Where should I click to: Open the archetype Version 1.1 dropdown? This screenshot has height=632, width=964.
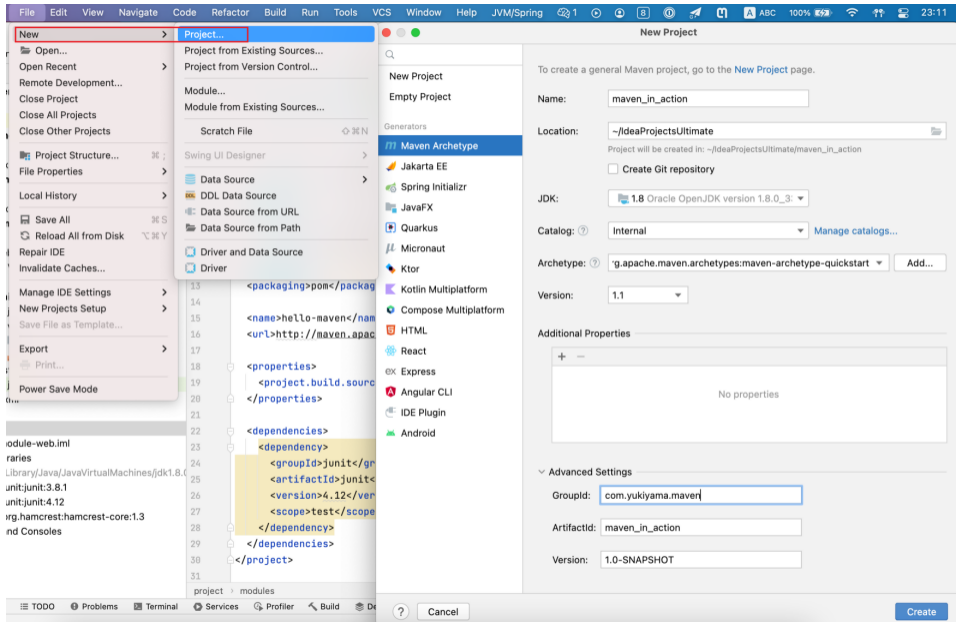647,295
